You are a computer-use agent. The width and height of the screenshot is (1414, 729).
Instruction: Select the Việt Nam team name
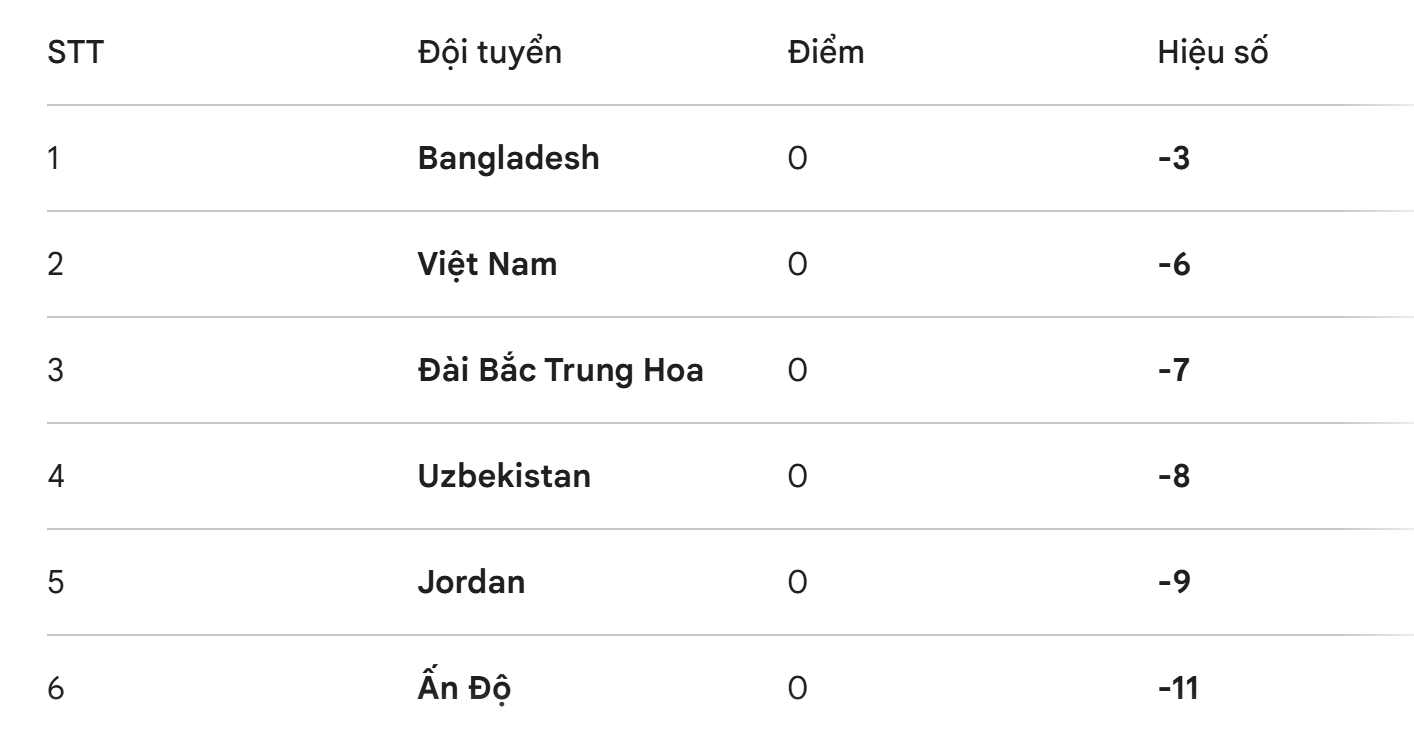[x=487, y=264]
